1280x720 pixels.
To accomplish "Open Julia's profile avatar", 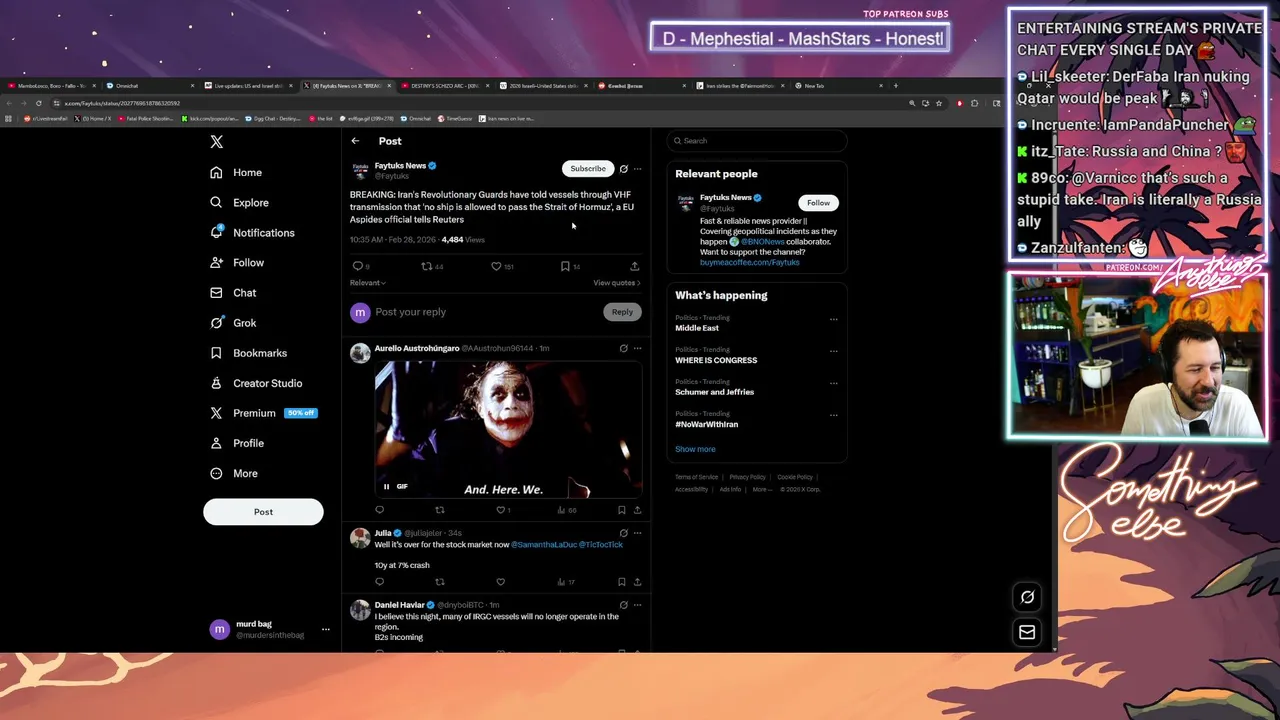I will pos(360,538).
